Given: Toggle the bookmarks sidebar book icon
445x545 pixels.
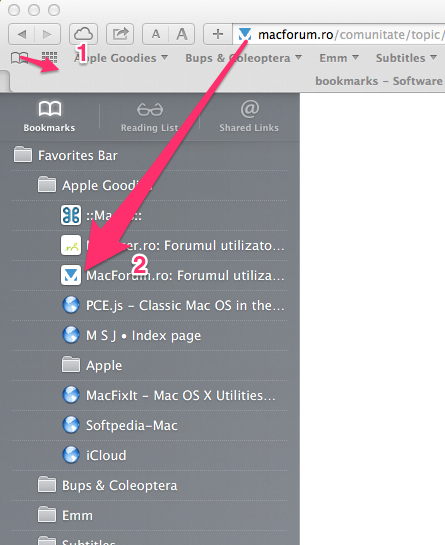Looking at the screenshot, I should (x=19, y=58).
